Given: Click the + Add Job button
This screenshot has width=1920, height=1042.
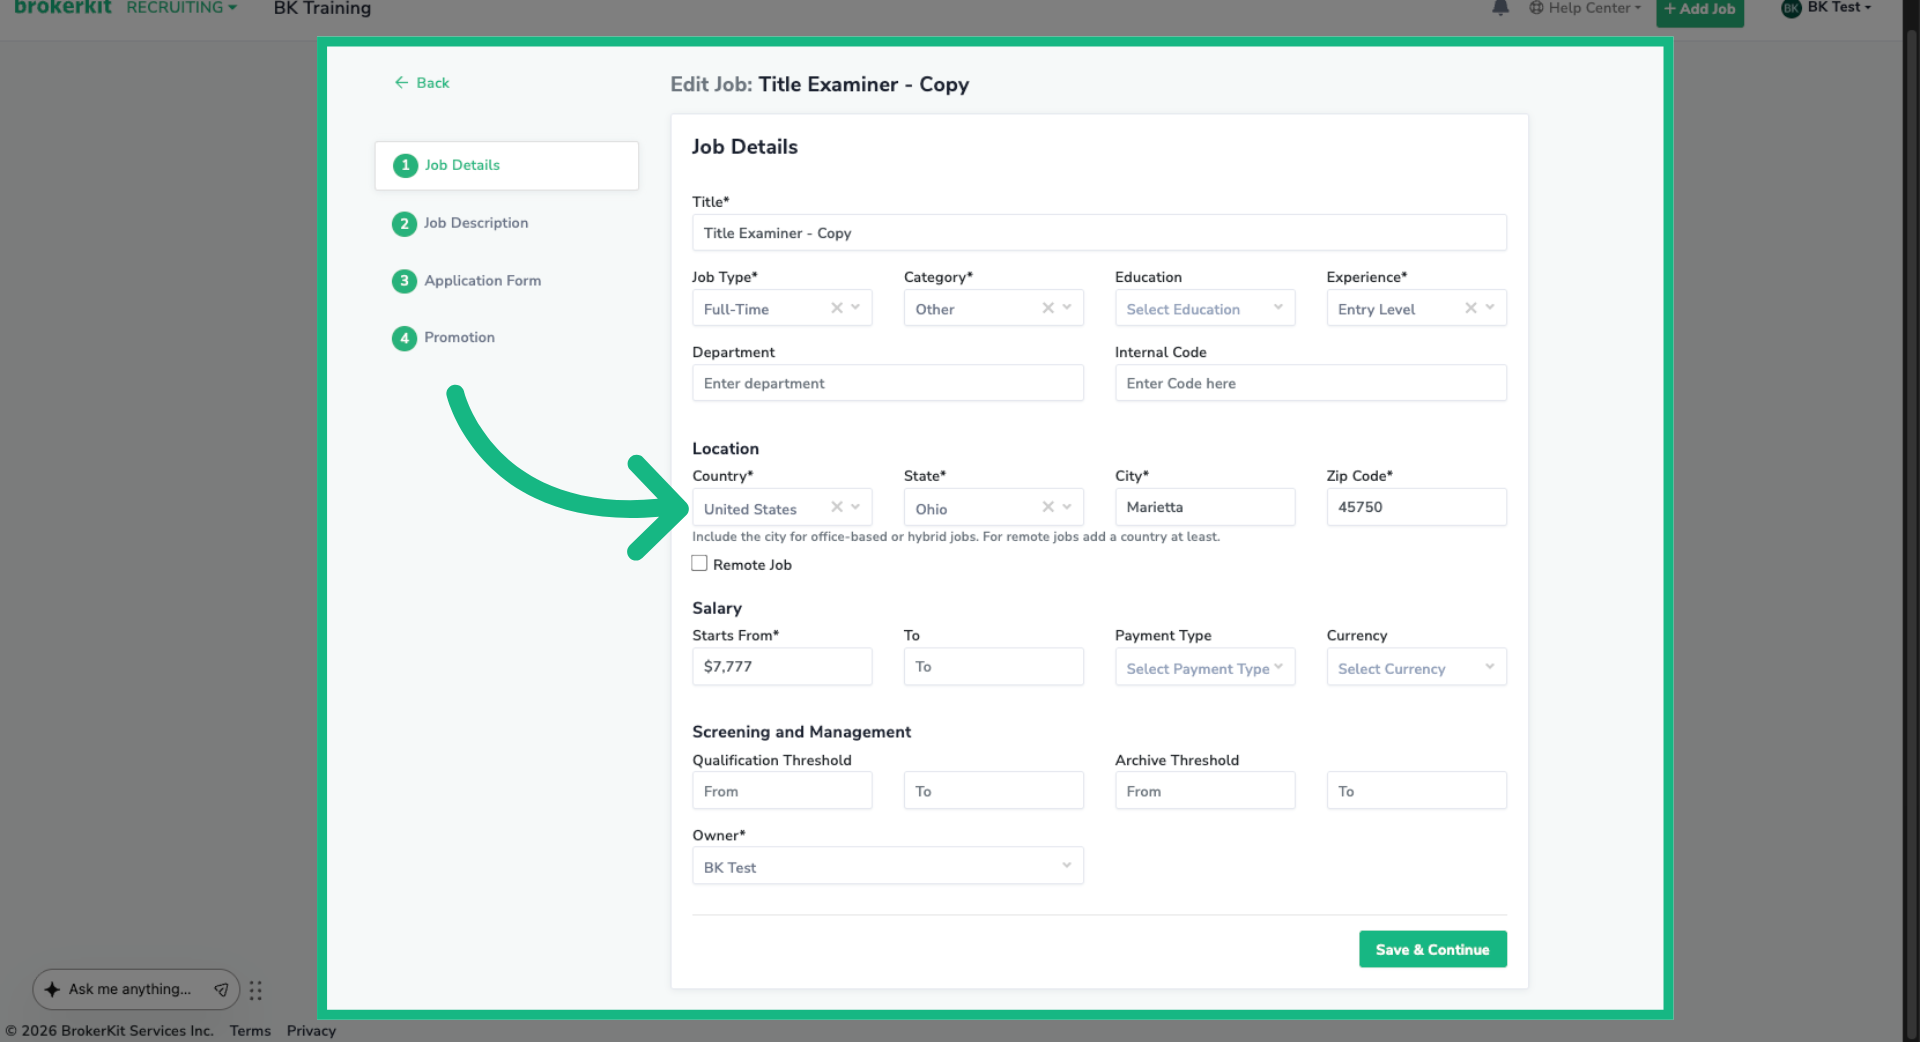Looking at the screenshot, I should [x=1699, y=10].
